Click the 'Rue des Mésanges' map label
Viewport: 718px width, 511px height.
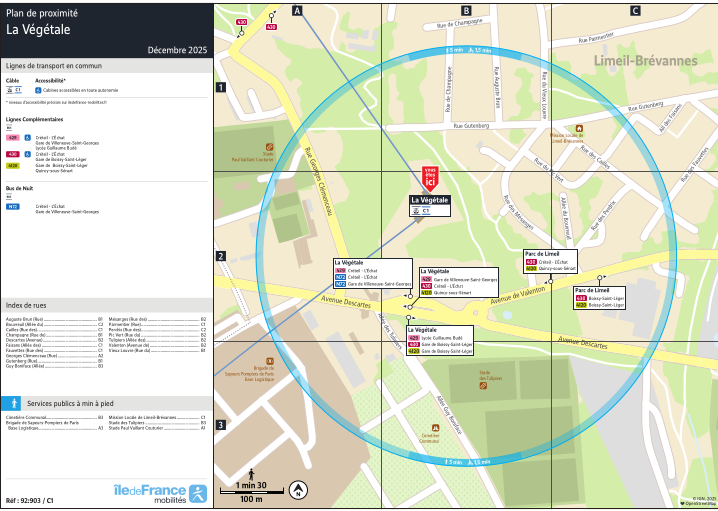[x=518, y=212]
